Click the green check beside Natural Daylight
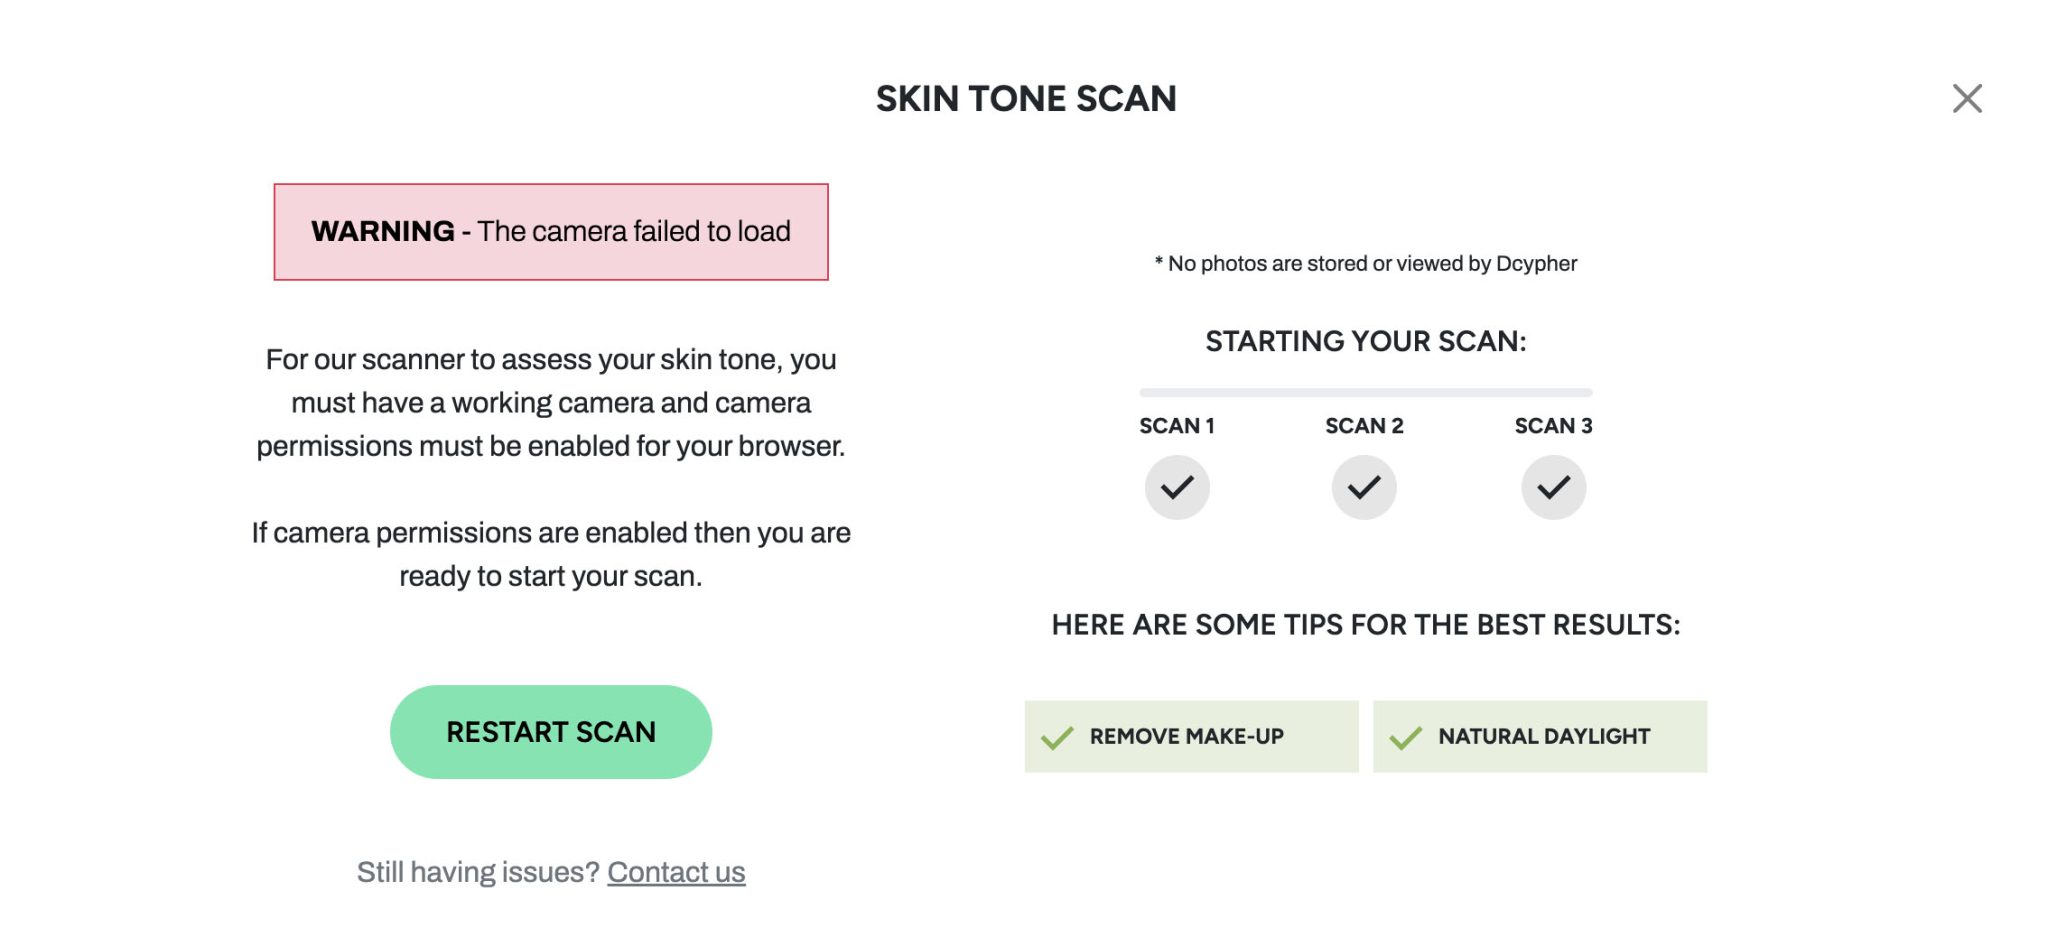The image size is (2048, 946). click(x=1405, y=738)
